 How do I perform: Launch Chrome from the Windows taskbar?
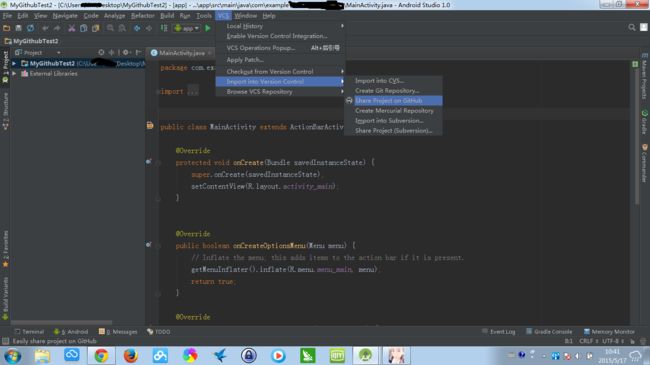coord(101,356)
